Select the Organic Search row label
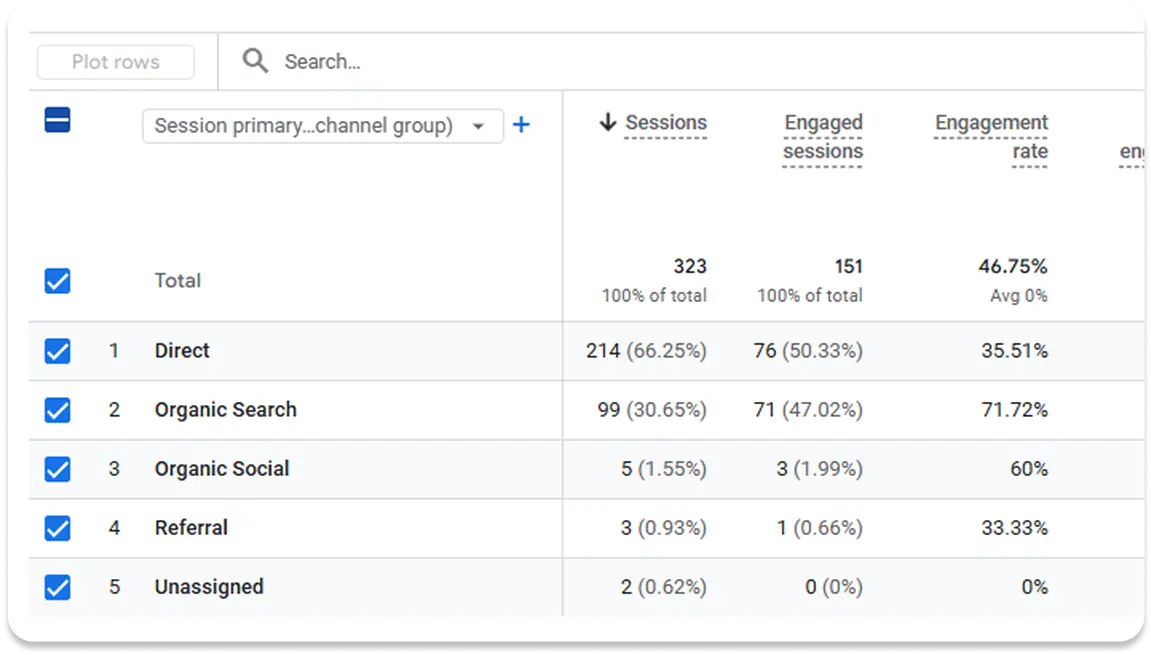1151x655 pixels. tap(225, 410)
